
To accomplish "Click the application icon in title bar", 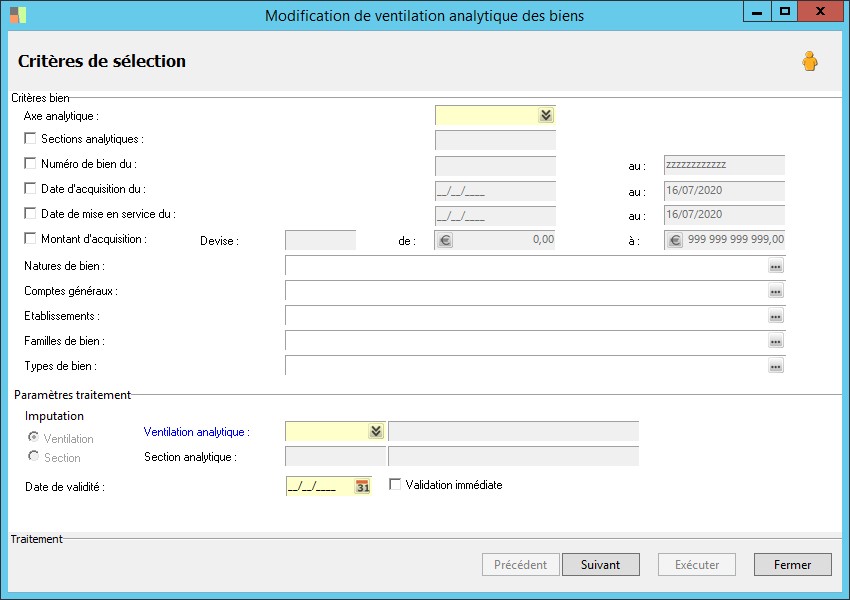I will pos(18,15).
